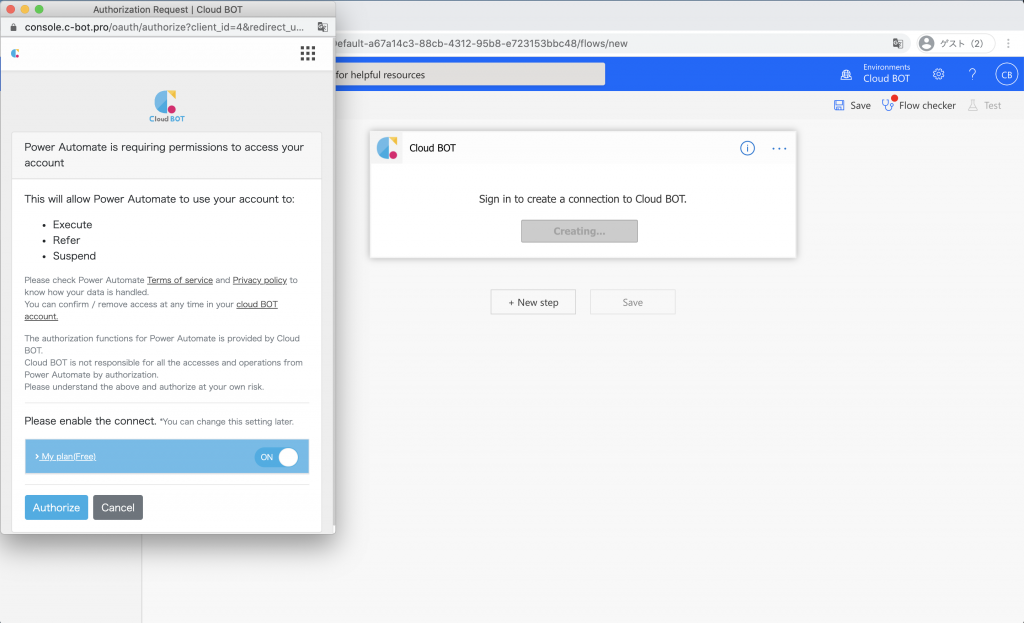Click the "Cloud BOT" card title
The height and width of the screenshot is (623, 1024).
(432, 148)
